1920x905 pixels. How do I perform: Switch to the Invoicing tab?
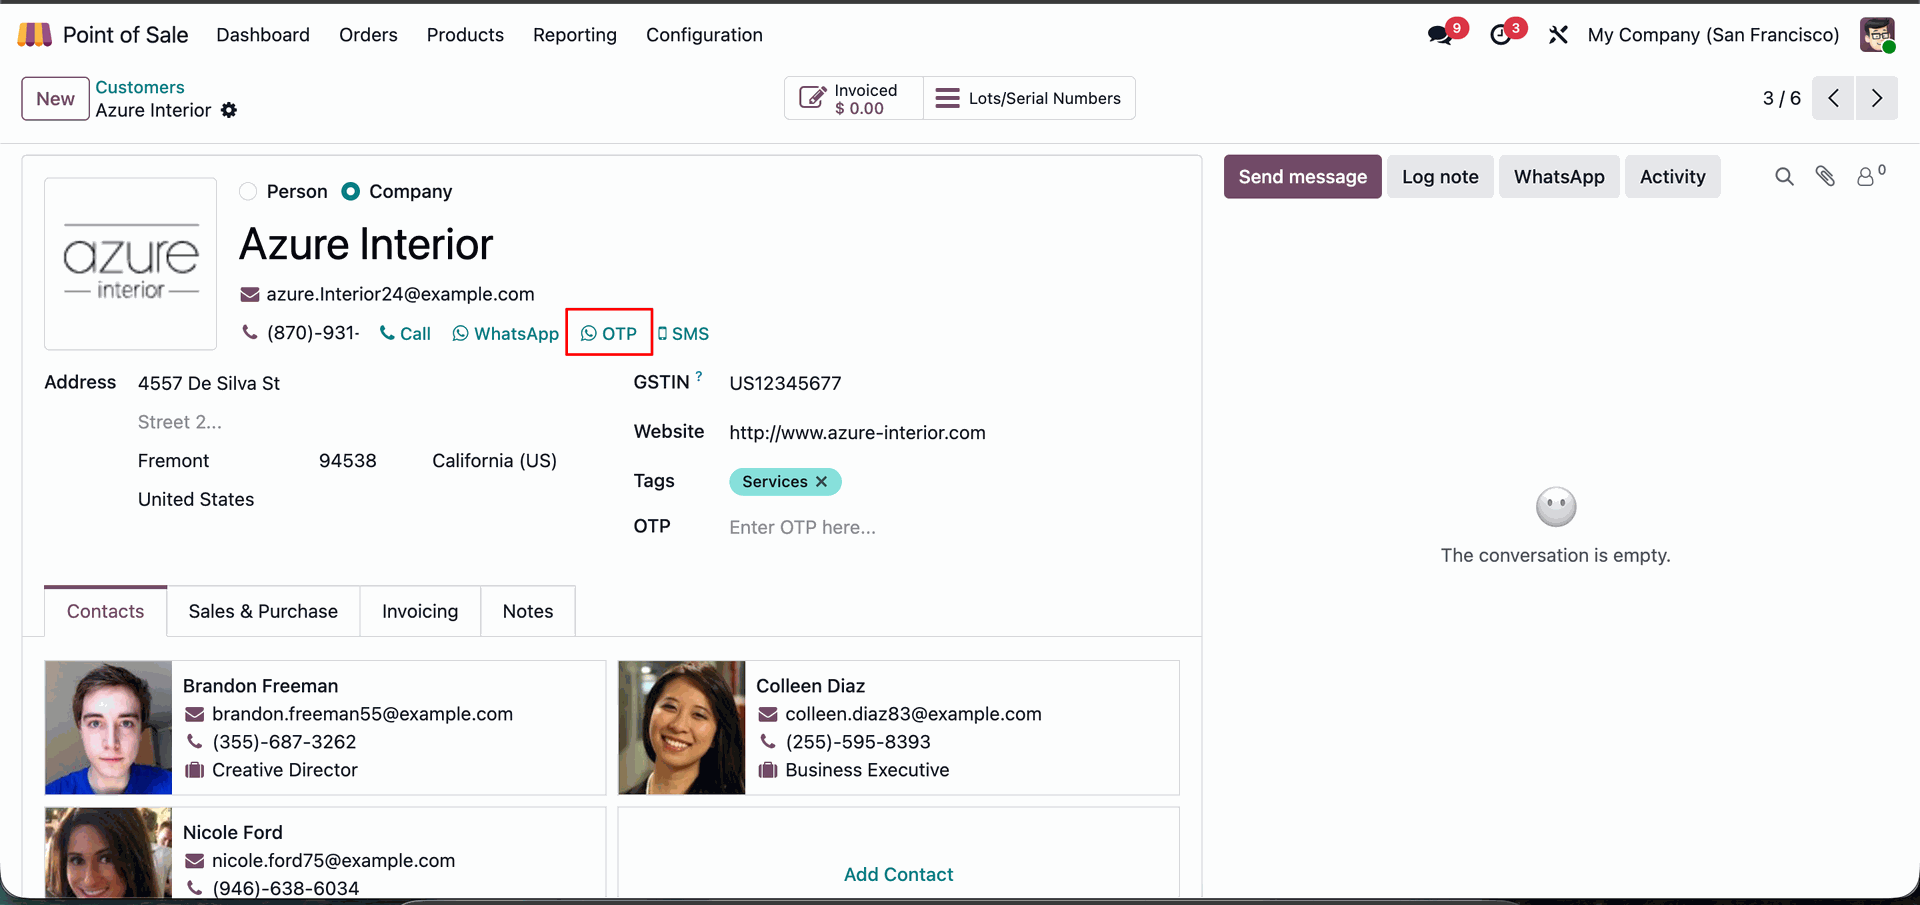pos(420,611)
